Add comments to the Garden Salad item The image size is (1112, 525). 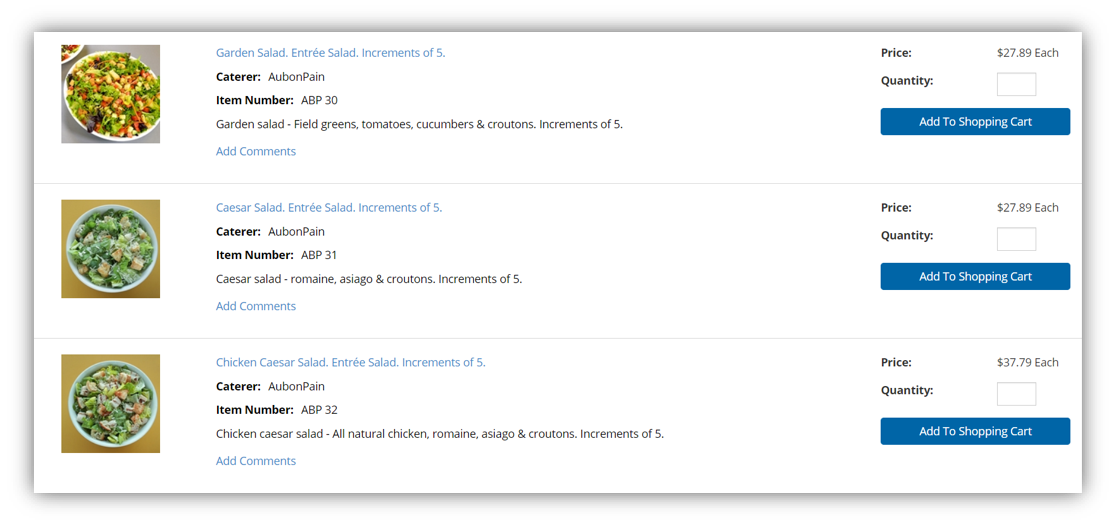[256, 151]
